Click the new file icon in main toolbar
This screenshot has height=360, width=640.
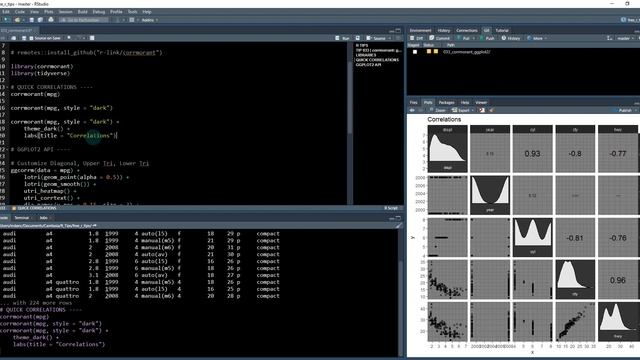pyautogui.click(x=6, y=20)
